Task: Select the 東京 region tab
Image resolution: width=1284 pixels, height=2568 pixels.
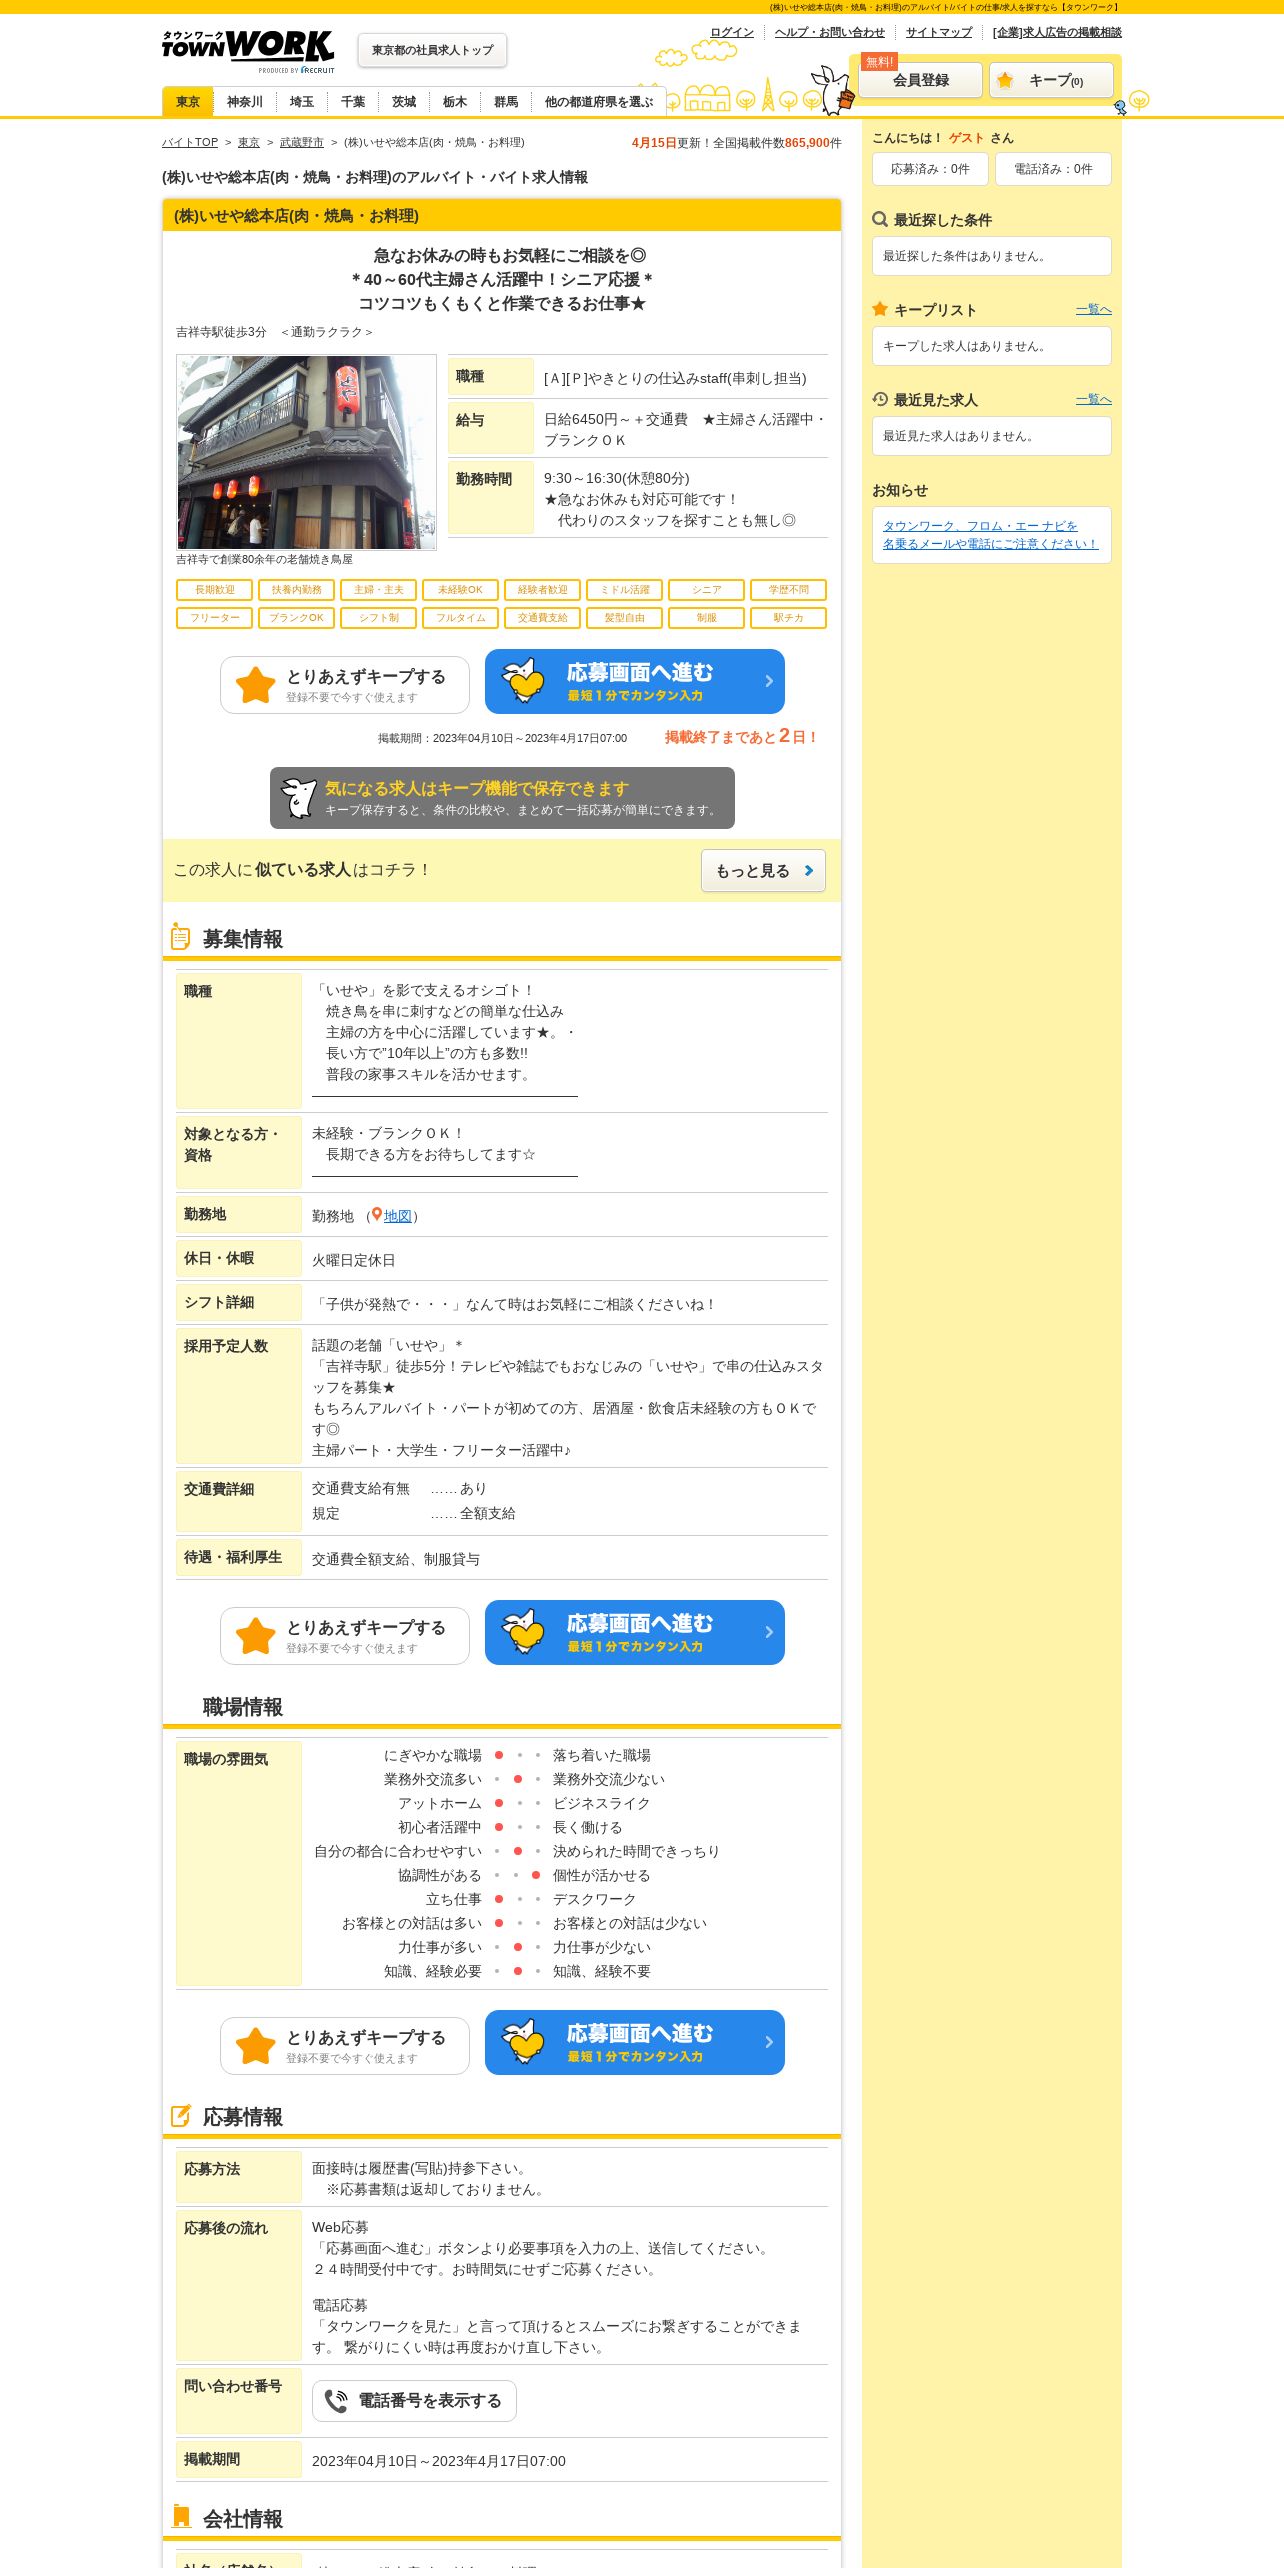Action: point(188,102)
